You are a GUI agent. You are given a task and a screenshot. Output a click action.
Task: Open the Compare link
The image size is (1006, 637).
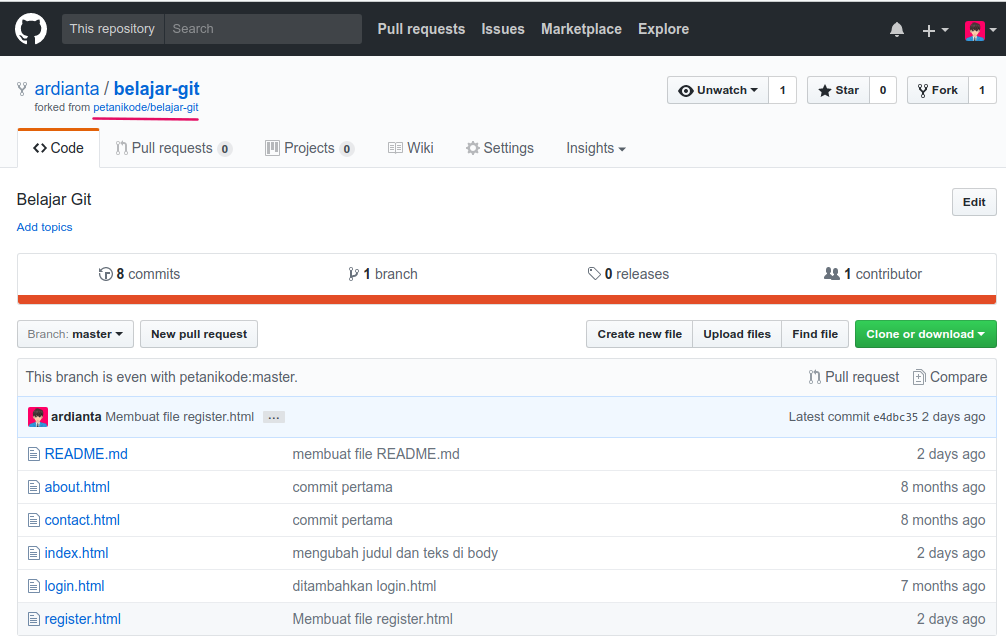[x=949, y=377]
